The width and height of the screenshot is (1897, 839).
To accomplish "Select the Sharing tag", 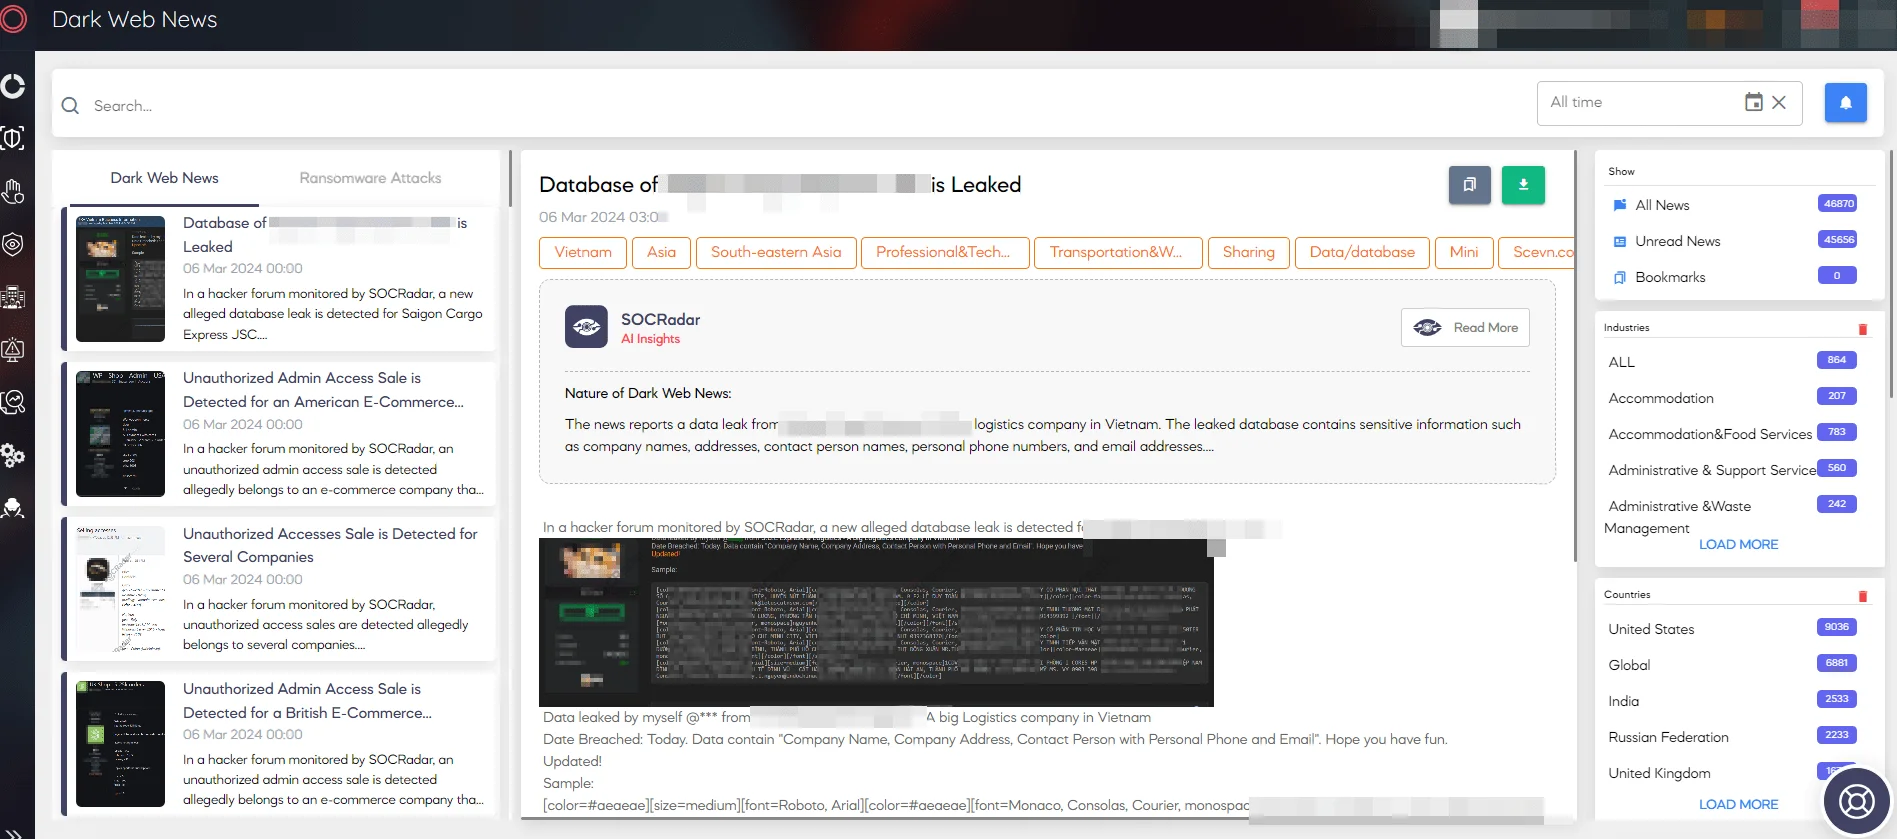I will 1249,252.
